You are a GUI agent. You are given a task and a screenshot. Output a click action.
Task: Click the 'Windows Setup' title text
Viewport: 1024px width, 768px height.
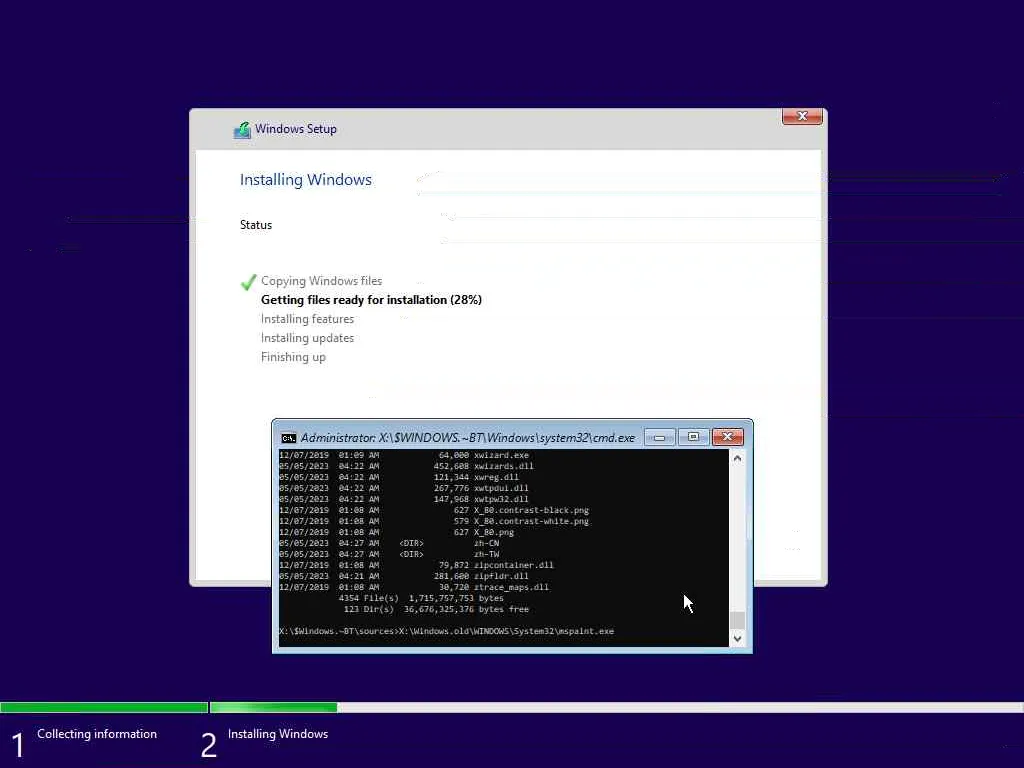click(x=296, y=129)
